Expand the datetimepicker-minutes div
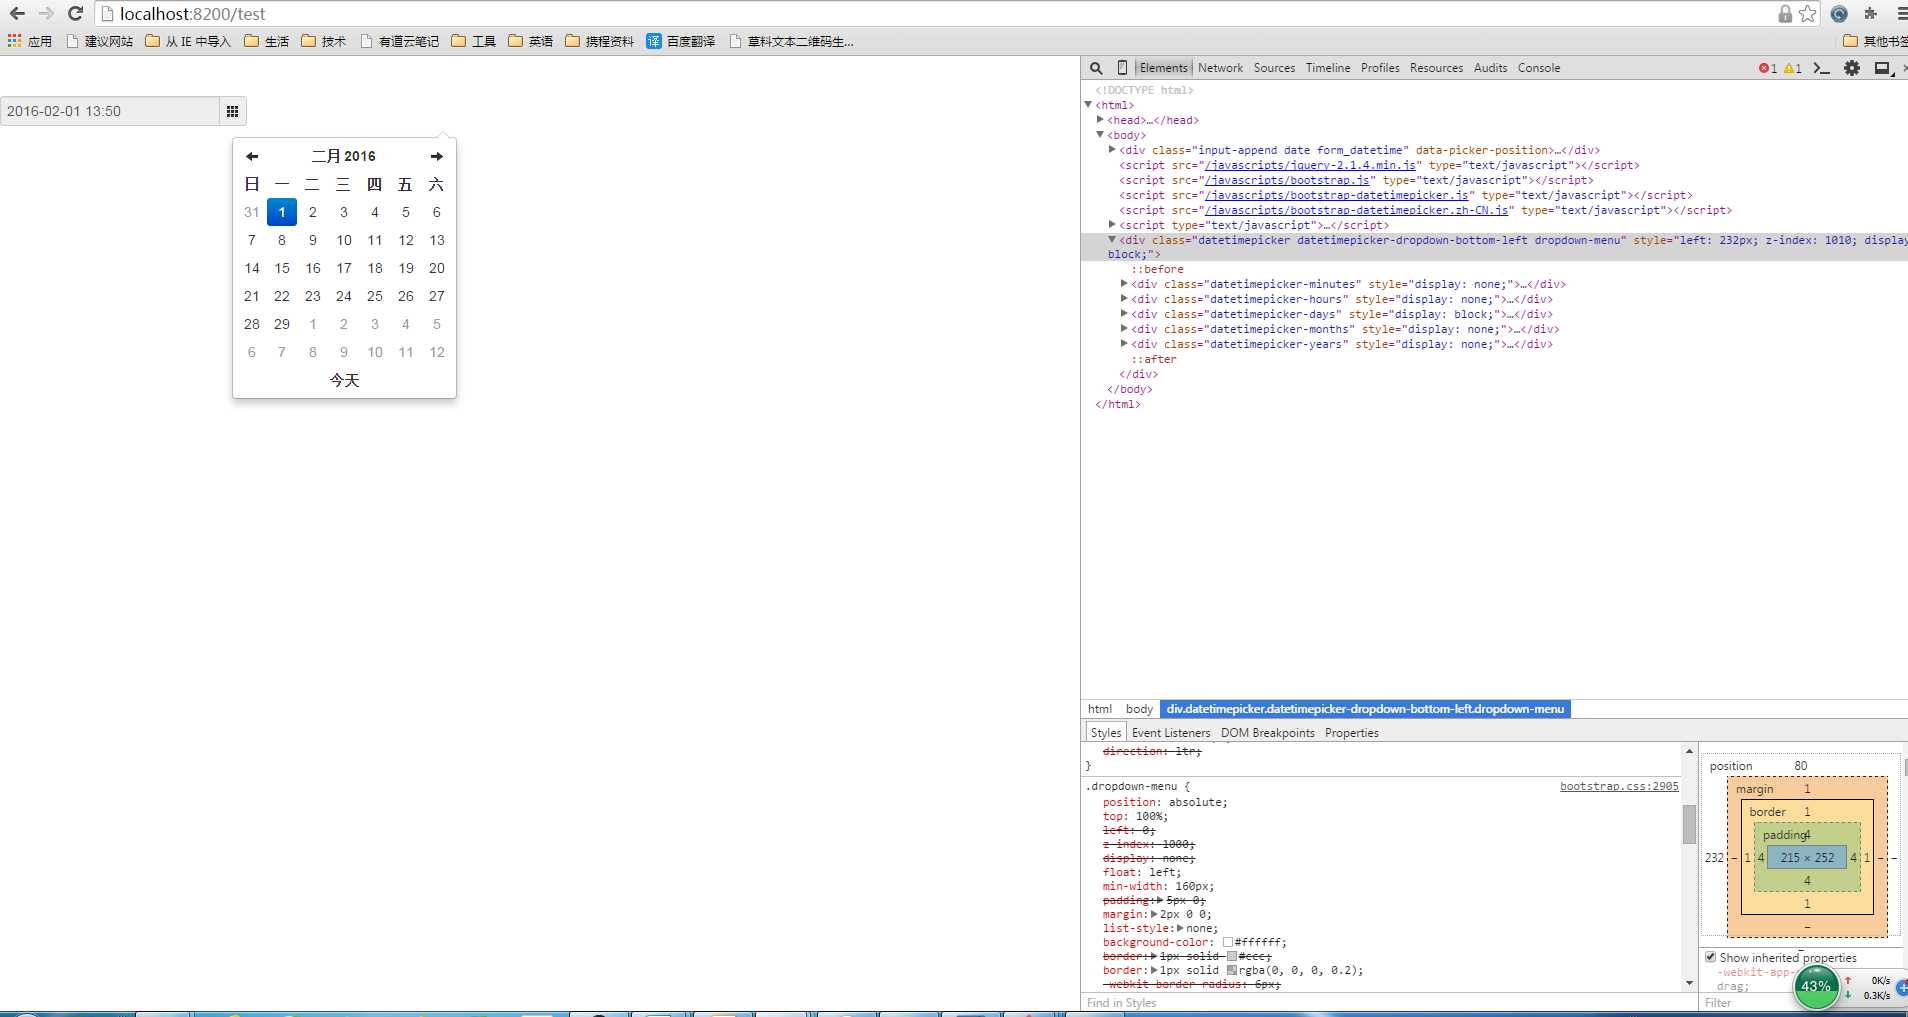The width and height of the screenshot is (1908, 1017). tap(1124, 283)
